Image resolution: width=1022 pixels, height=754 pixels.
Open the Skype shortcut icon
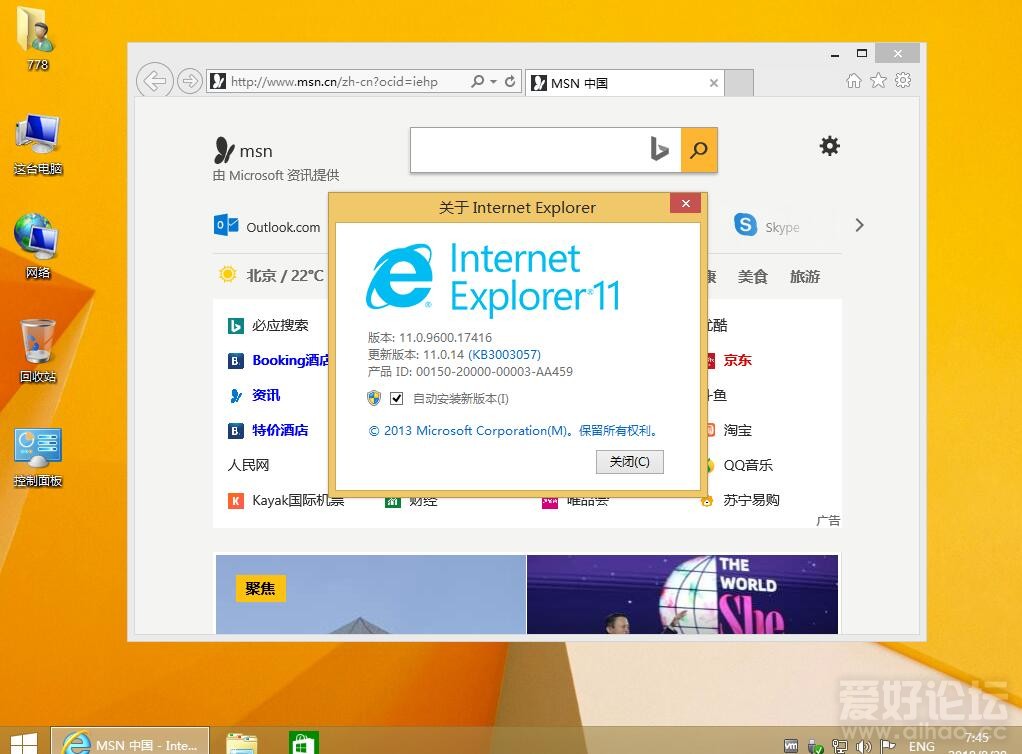pos(746,225)
